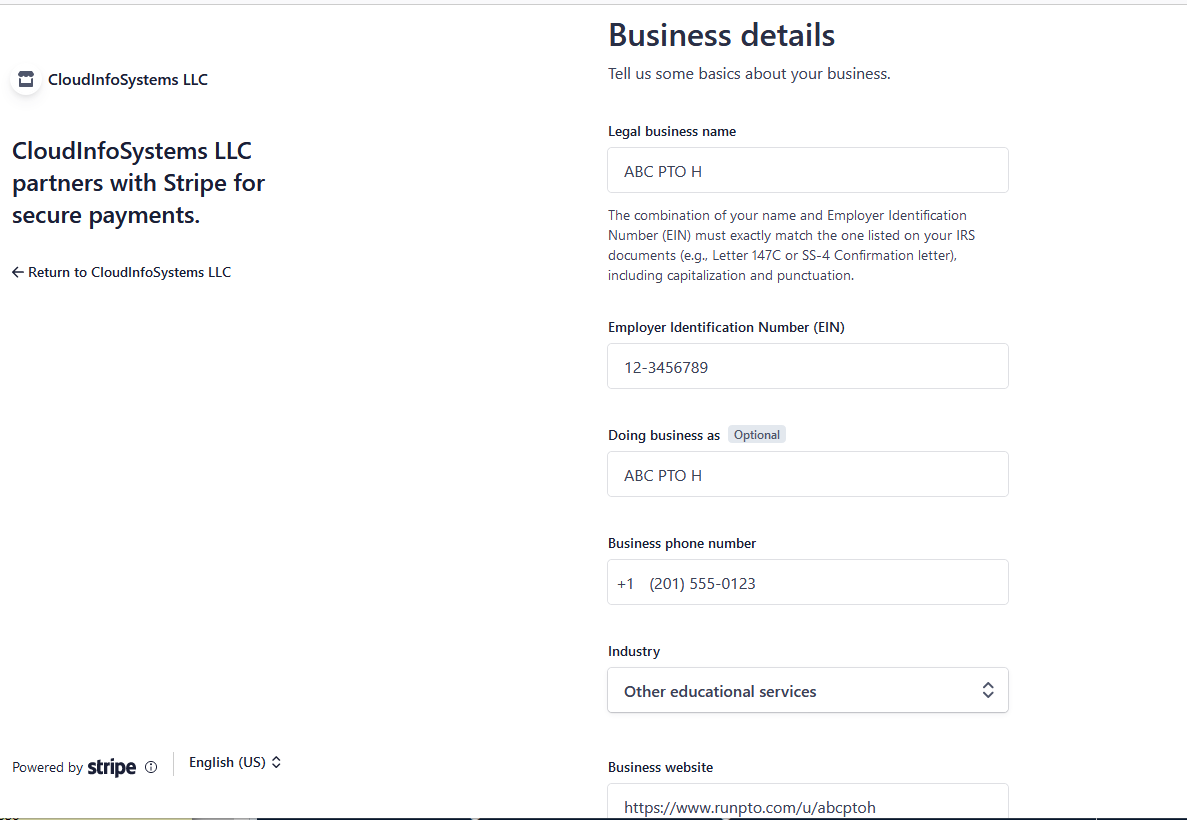The image size is (1187, 820).
Task: Select the Other educational services value
Action: pos(719,690)
